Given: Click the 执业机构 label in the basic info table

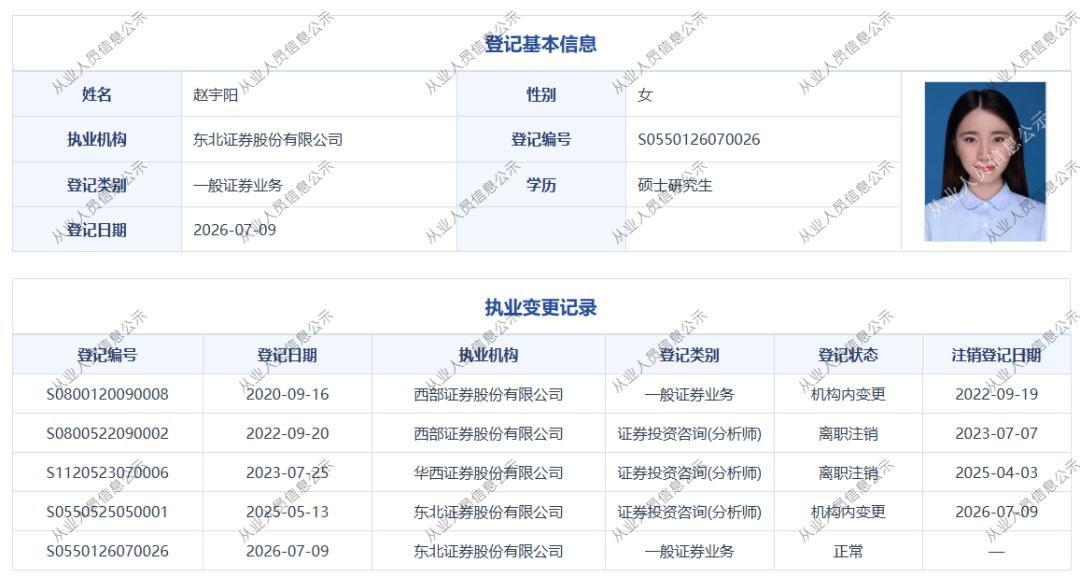Looking at the screenshot, I should point(97,140).
